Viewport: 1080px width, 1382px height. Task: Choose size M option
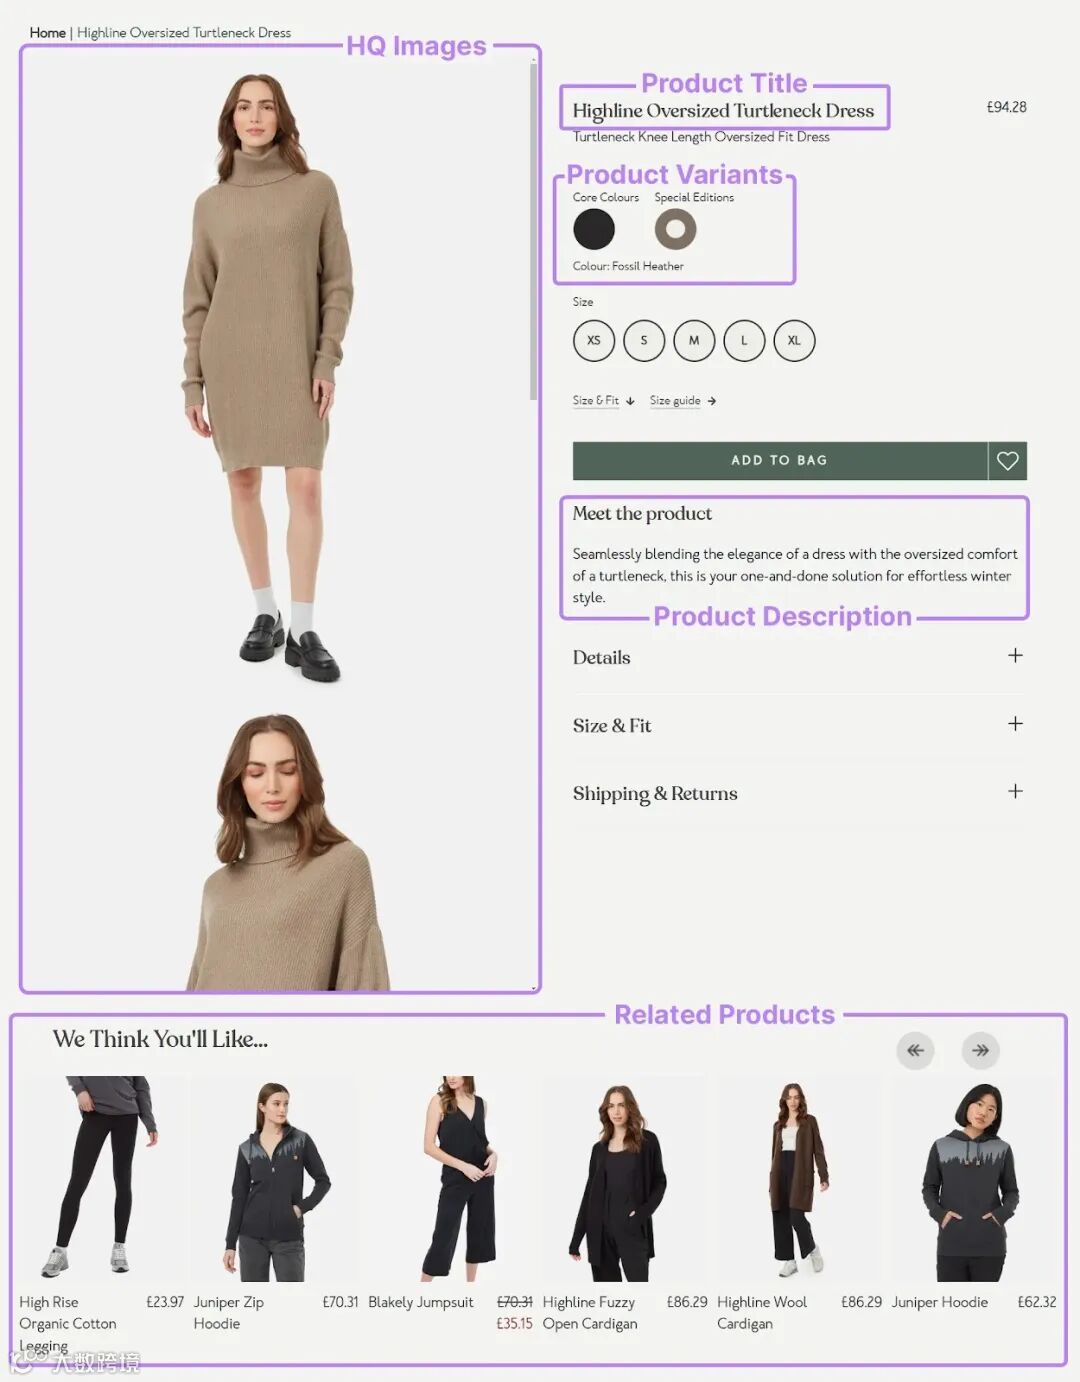[694, 341]
